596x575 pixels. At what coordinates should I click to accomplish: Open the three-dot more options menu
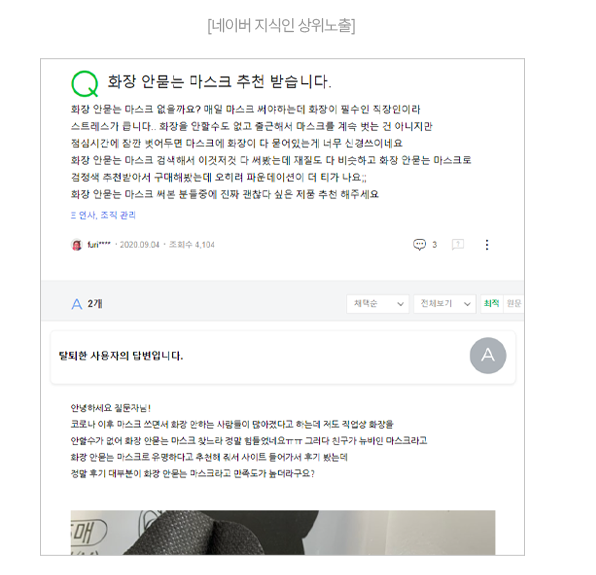(487, 245)
